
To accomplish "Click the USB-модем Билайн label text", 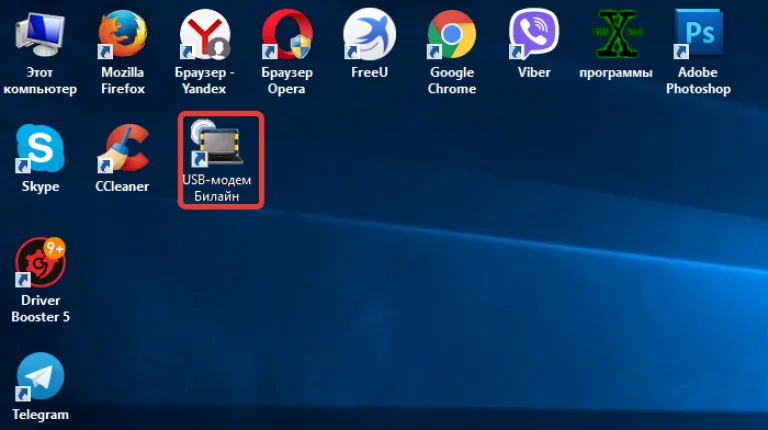I will (x=217, y=188).
